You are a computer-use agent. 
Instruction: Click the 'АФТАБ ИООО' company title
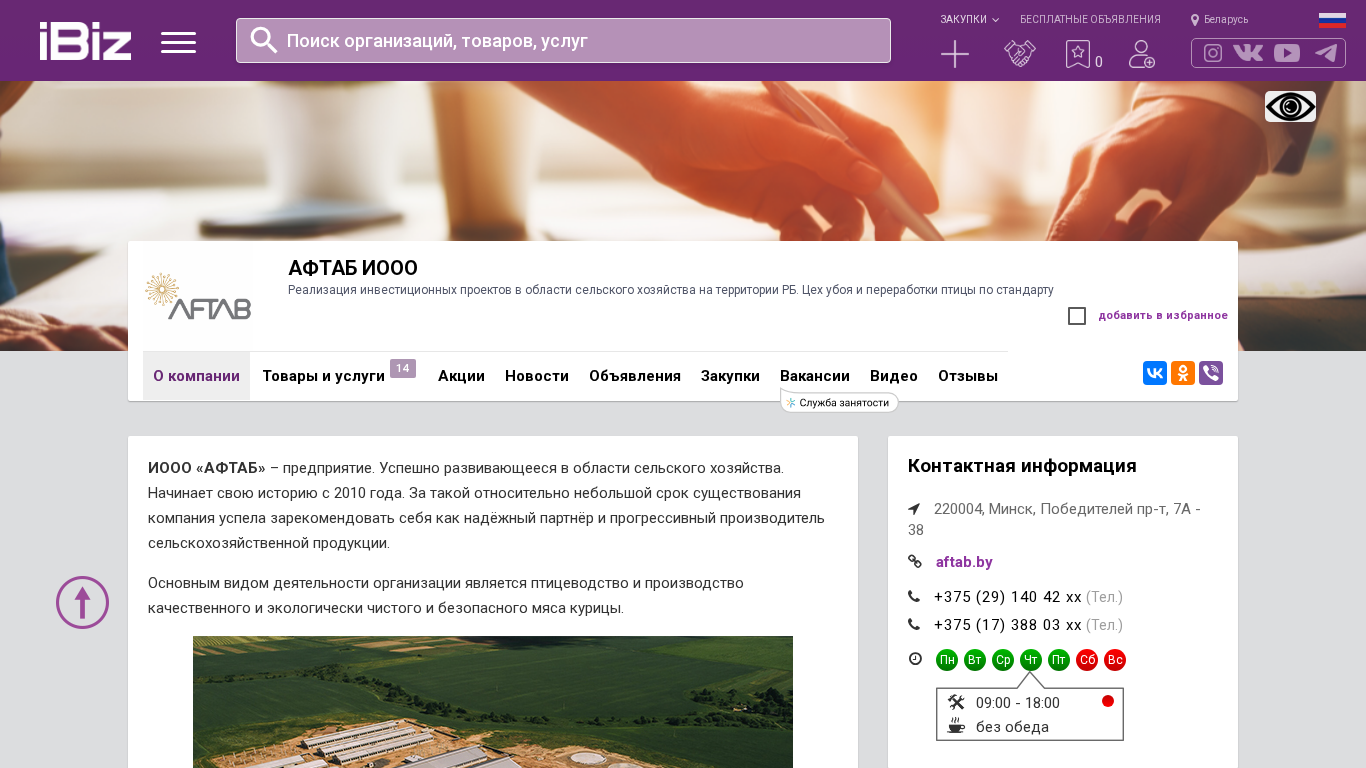point(353,268)
